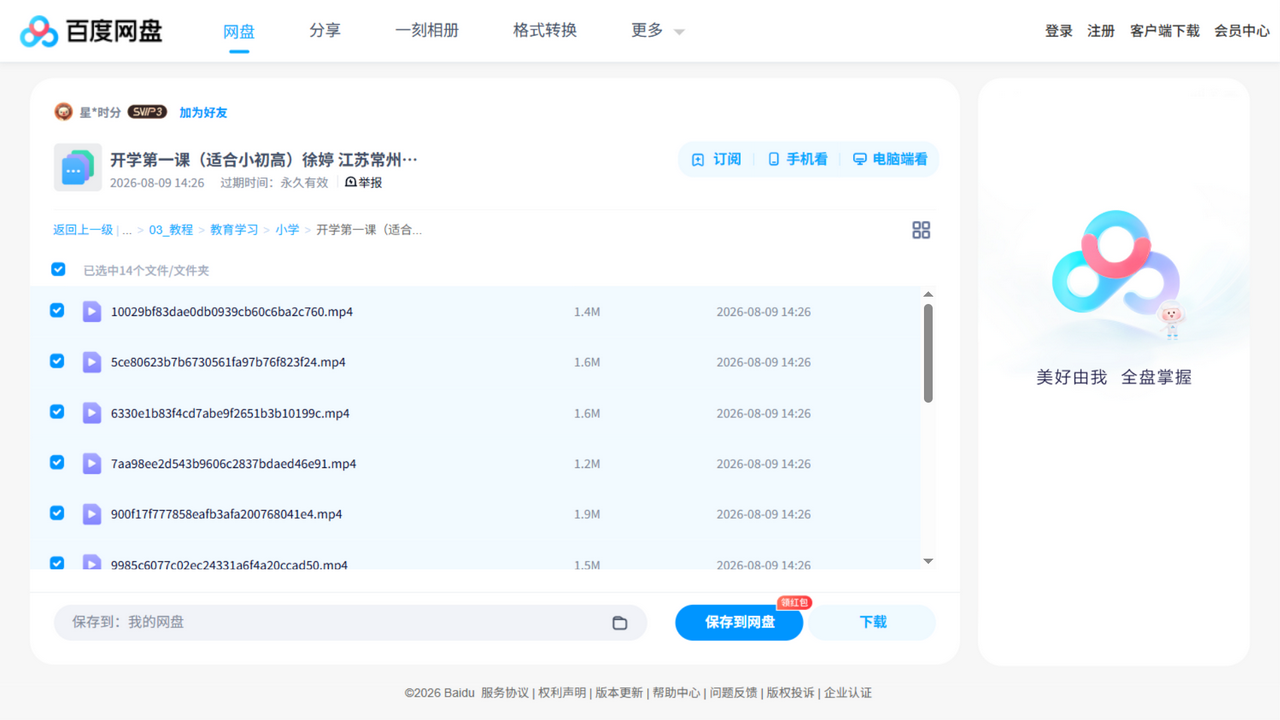Uncheck 6330e1b83f4cd7abe9f2651b3b10199c.mp4 checkbox
Screen dimensions: 1280x720
click(x=57, y=412)
